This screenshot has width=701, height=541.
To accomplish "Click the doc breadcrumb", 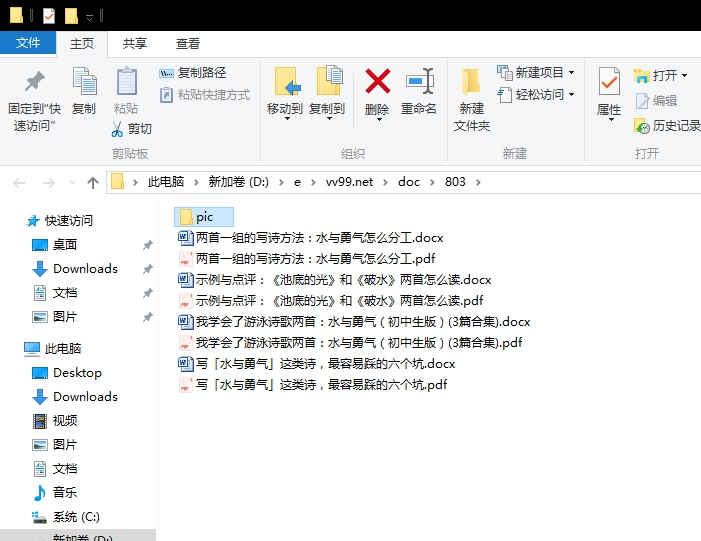I will click(409, 182).
